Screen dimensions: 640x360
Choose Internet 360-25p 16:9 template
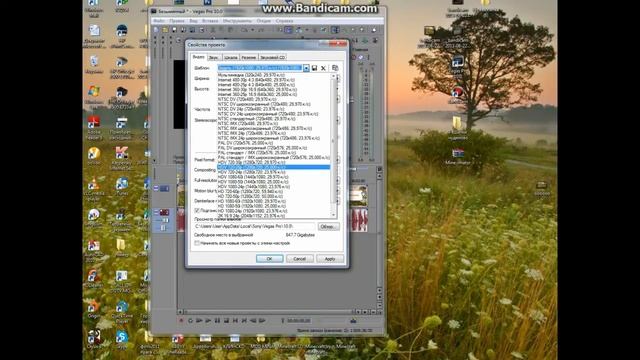point(273,94)
